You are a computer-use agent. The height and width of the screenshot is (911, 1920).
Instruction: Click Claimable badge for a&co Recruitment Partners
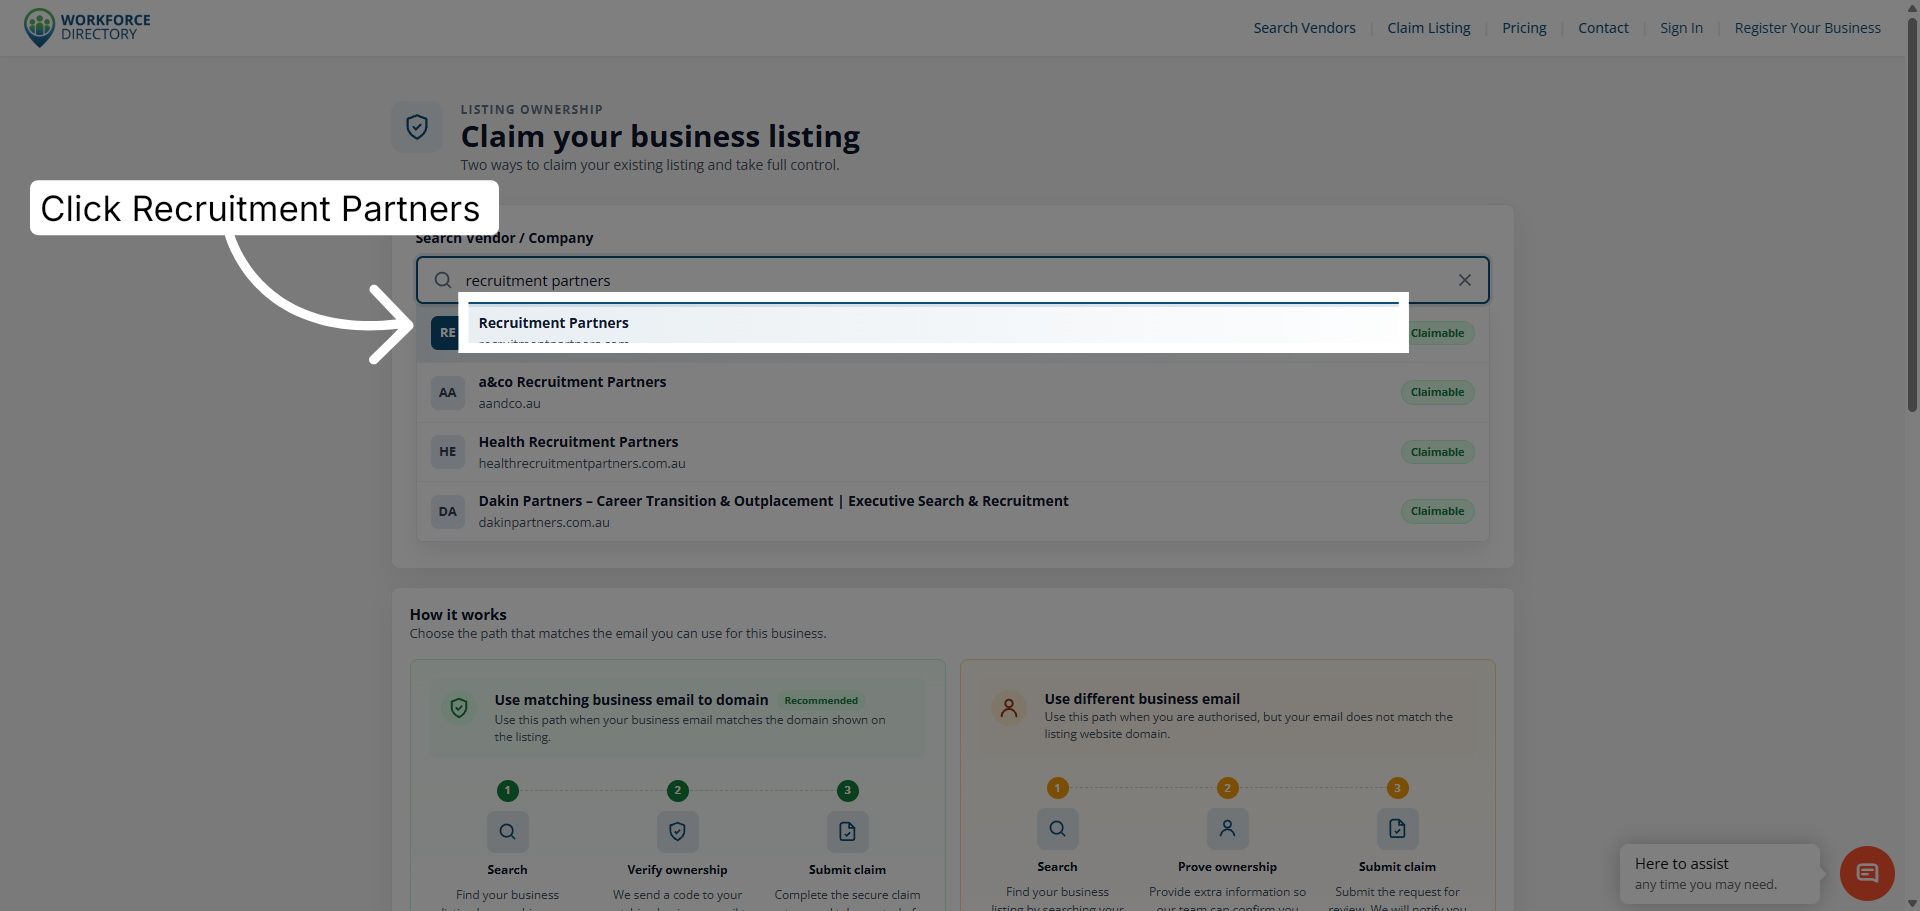tap(1437, 392)
